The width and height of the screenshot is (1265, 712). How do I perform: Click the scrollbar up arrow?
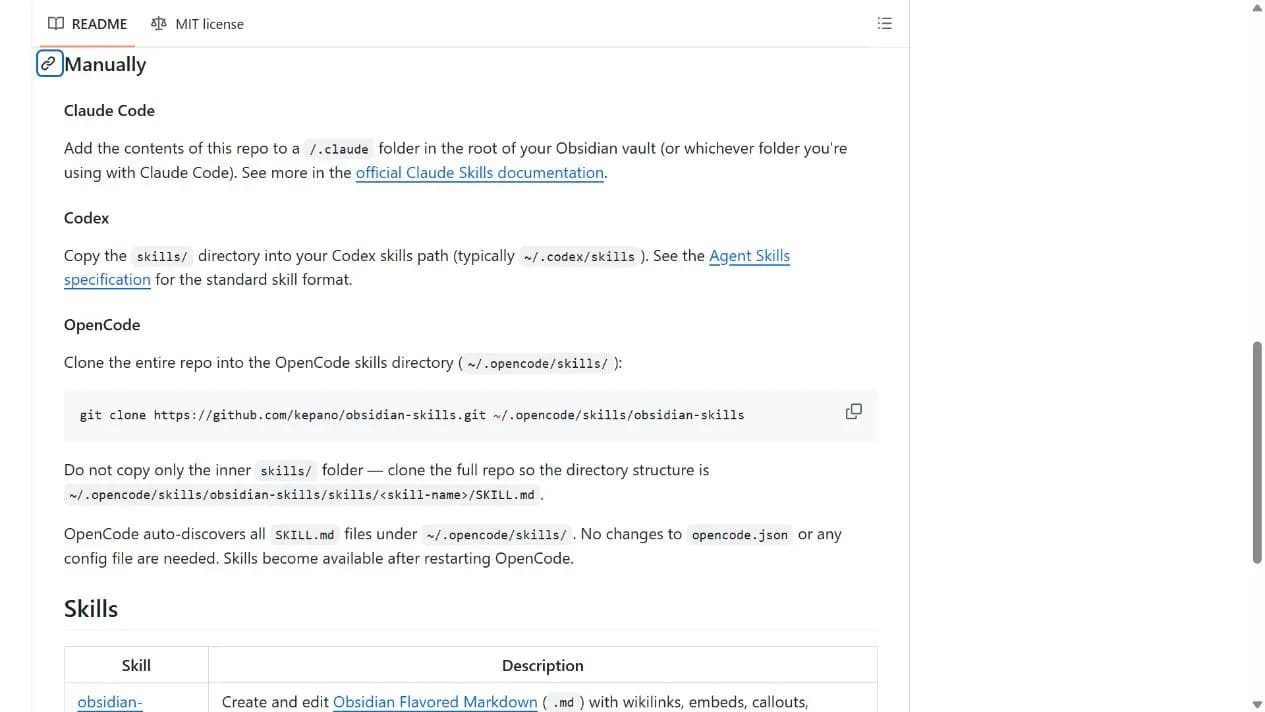pyautogui.click(x=1257, y=8)
